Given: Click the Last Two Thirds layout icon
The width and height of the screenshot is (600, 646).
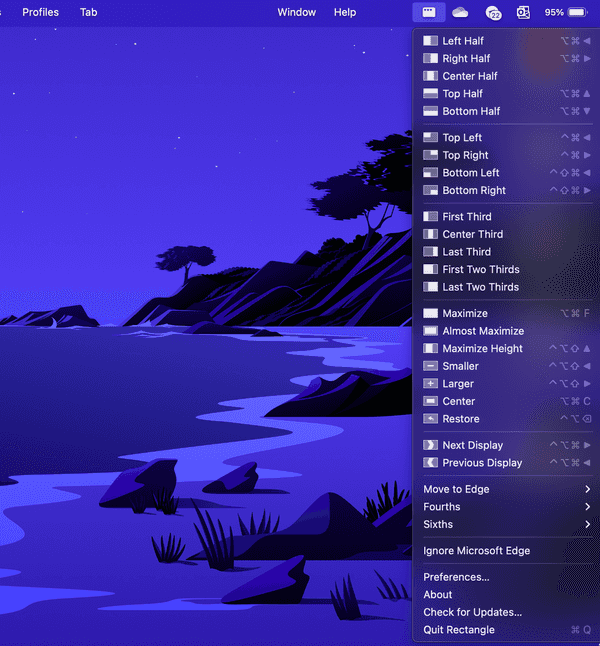Looking at the screenshot, I should tap(431, 287).
